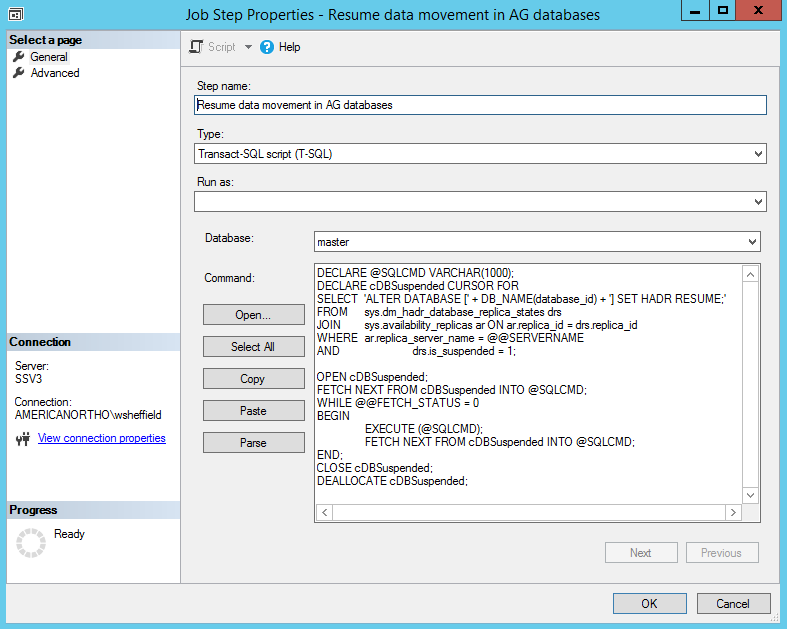Click the disabled Next button
Screen dimensions: 787x629
pos(641,553)
